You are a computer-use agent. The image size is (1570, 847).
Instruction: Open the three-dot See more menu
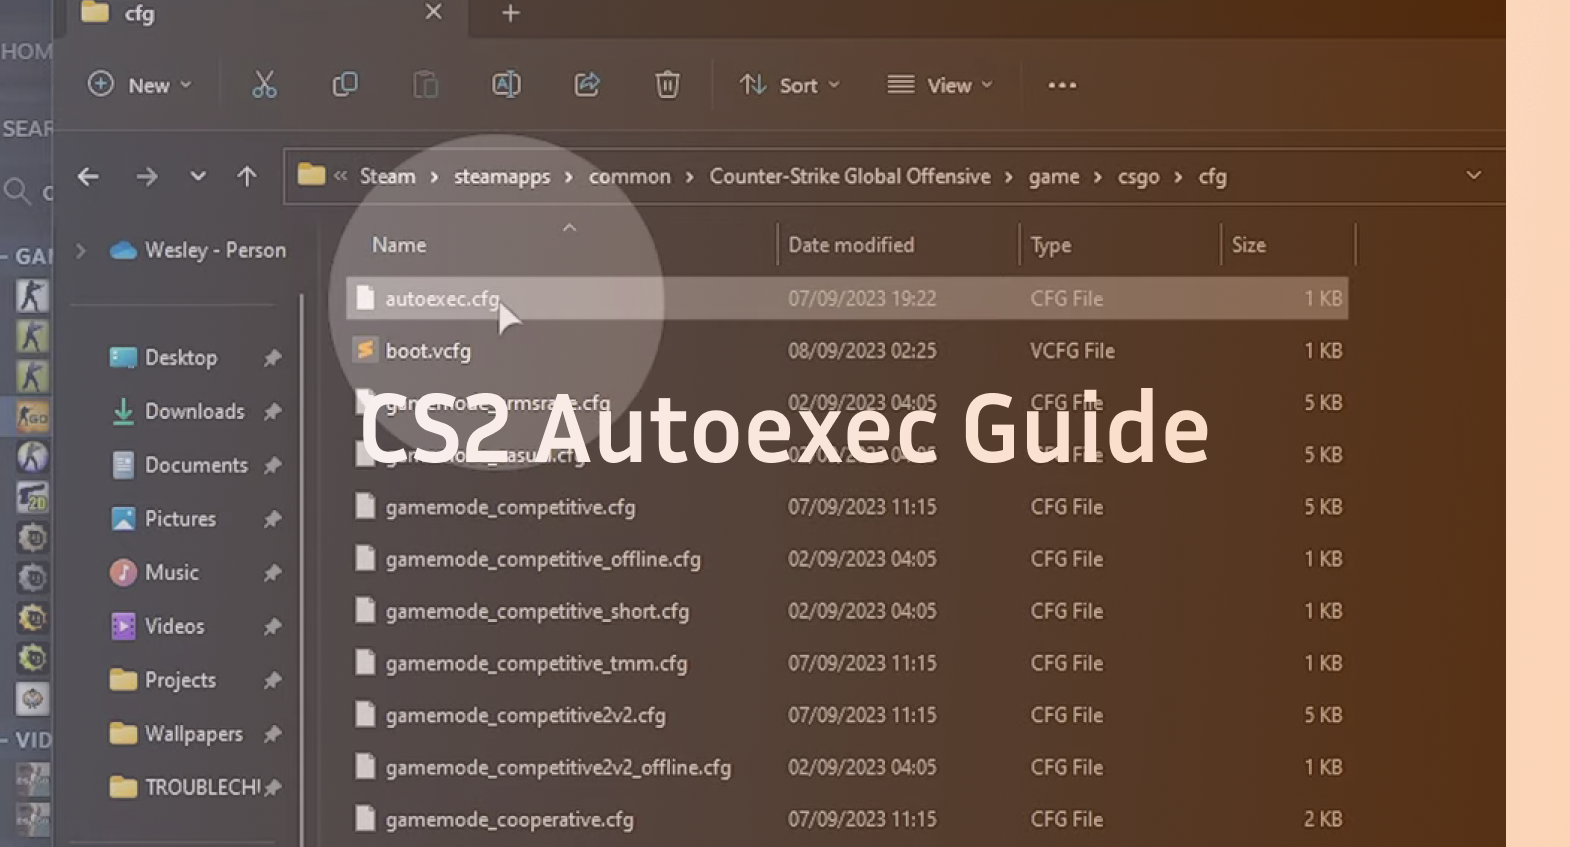tap(1062, 85)
